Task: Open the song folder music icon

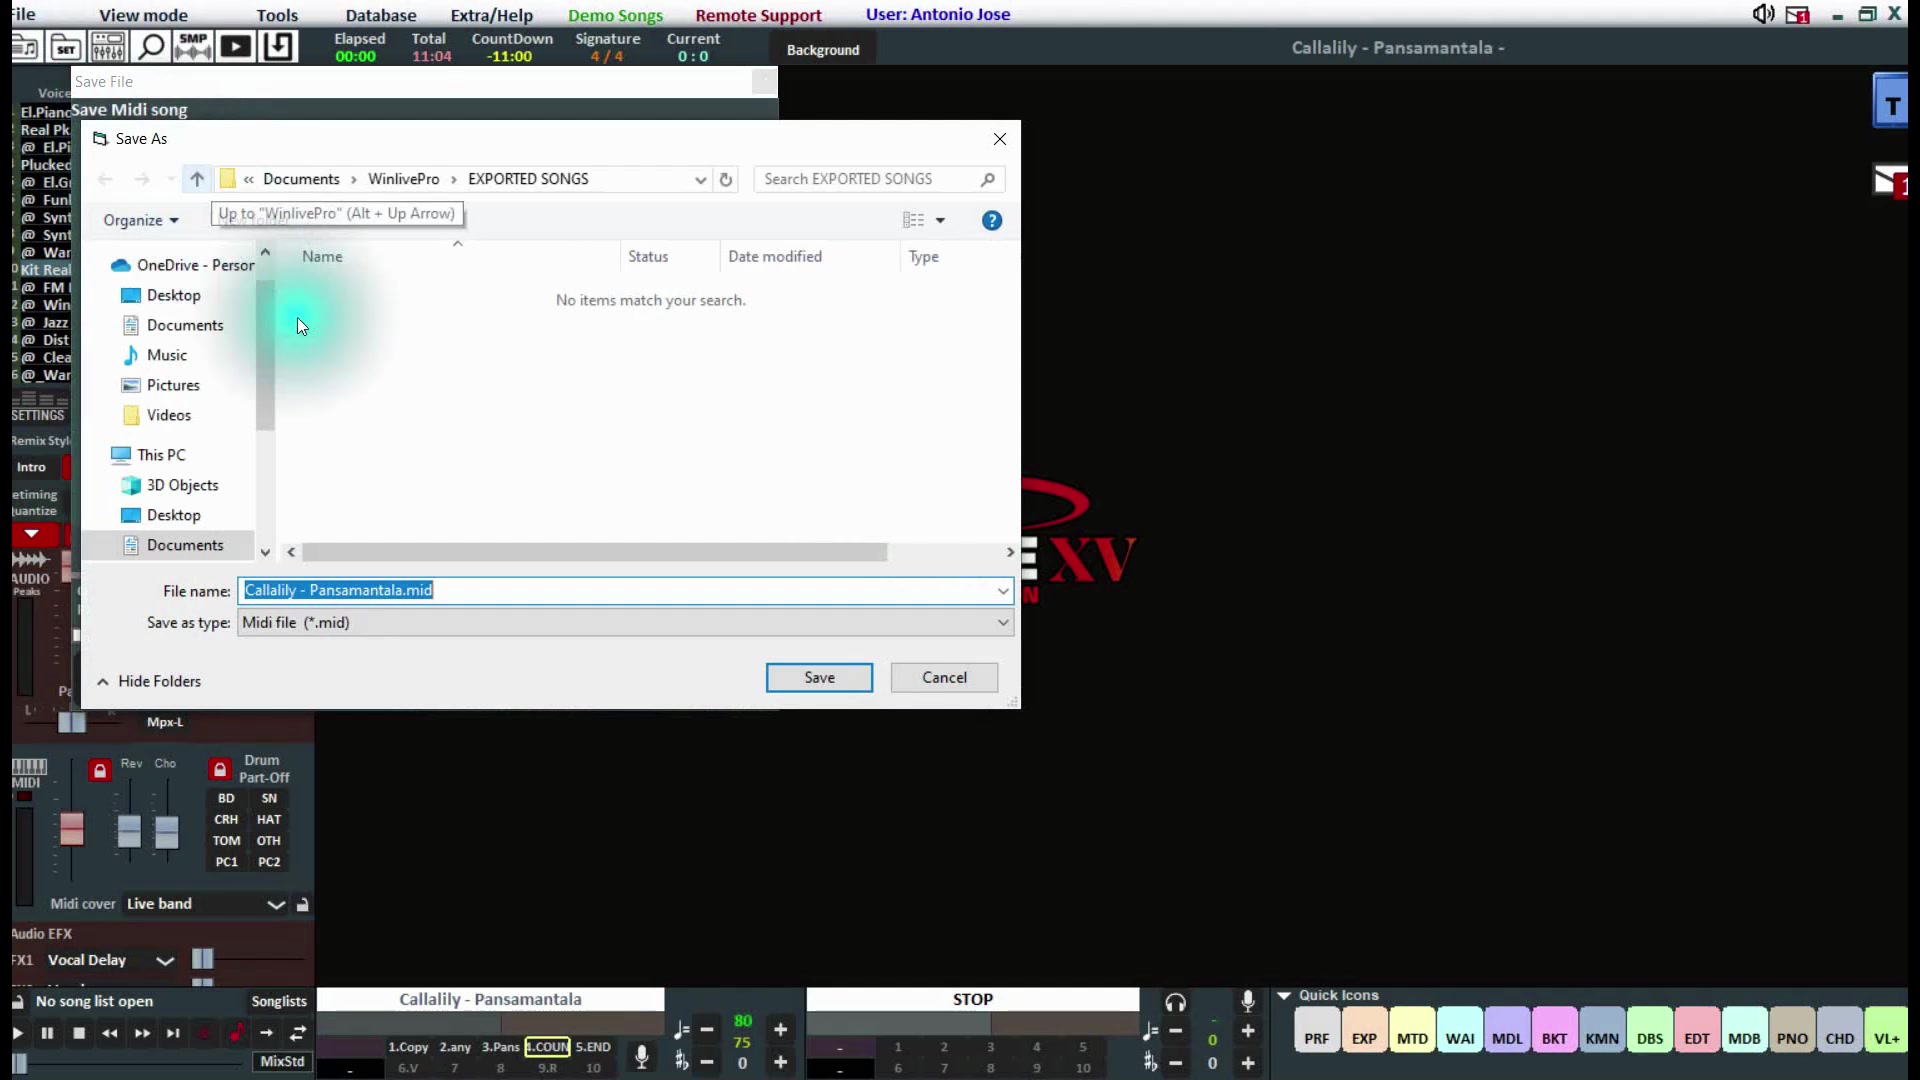Action: (x=25, y=47)
